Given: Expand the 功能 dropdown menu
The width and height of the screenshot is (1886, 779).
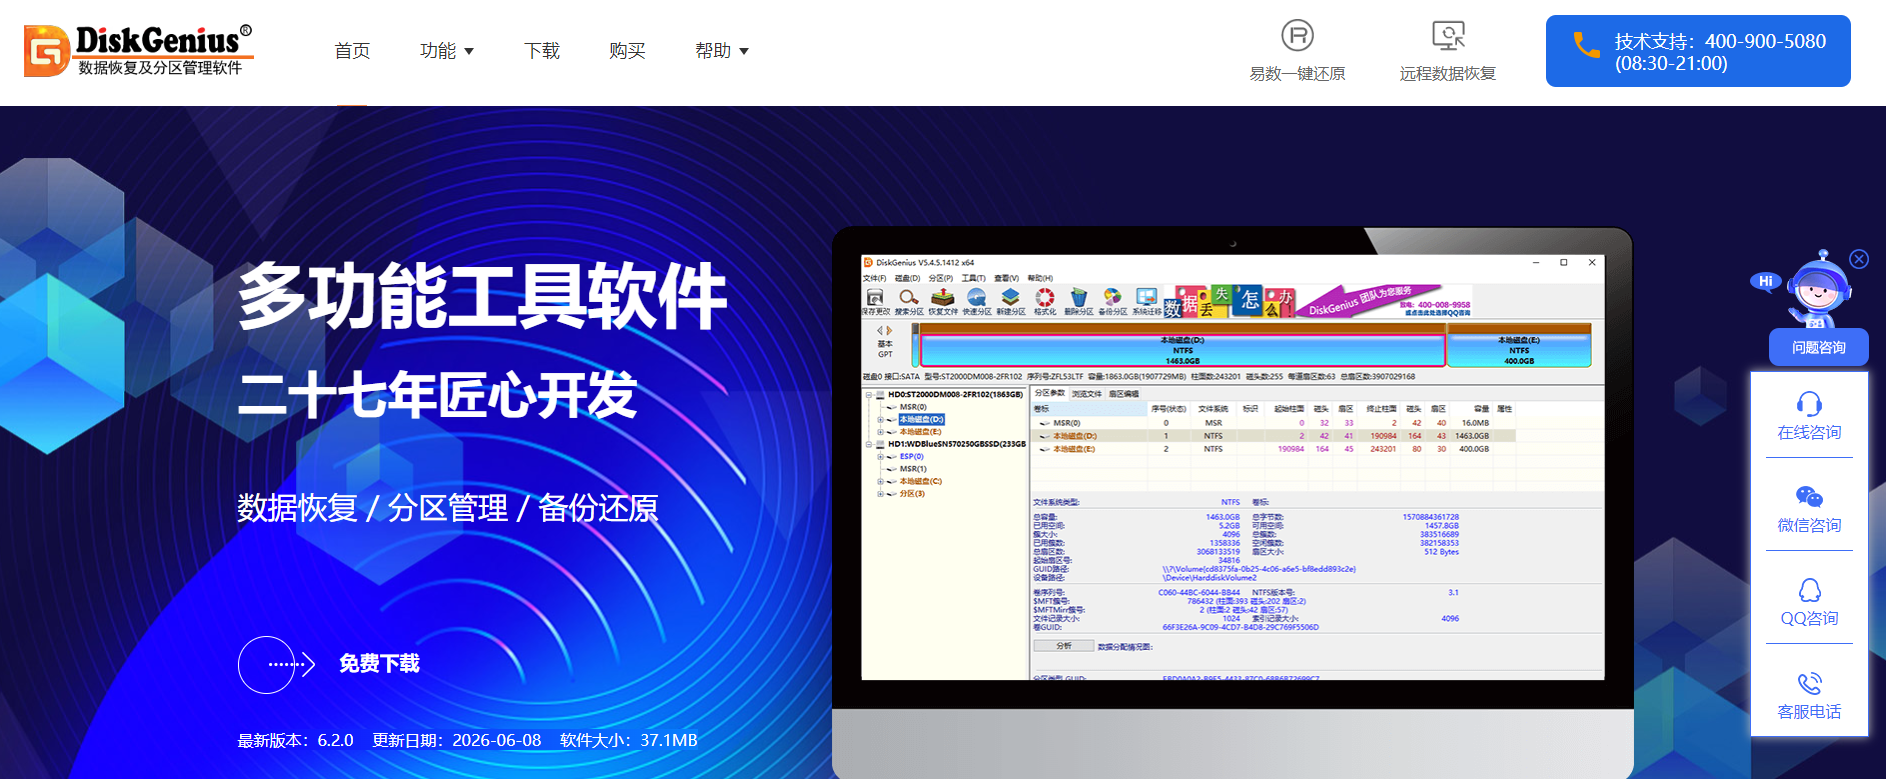Looking at the screenshot, I should (x=447, y=51).
